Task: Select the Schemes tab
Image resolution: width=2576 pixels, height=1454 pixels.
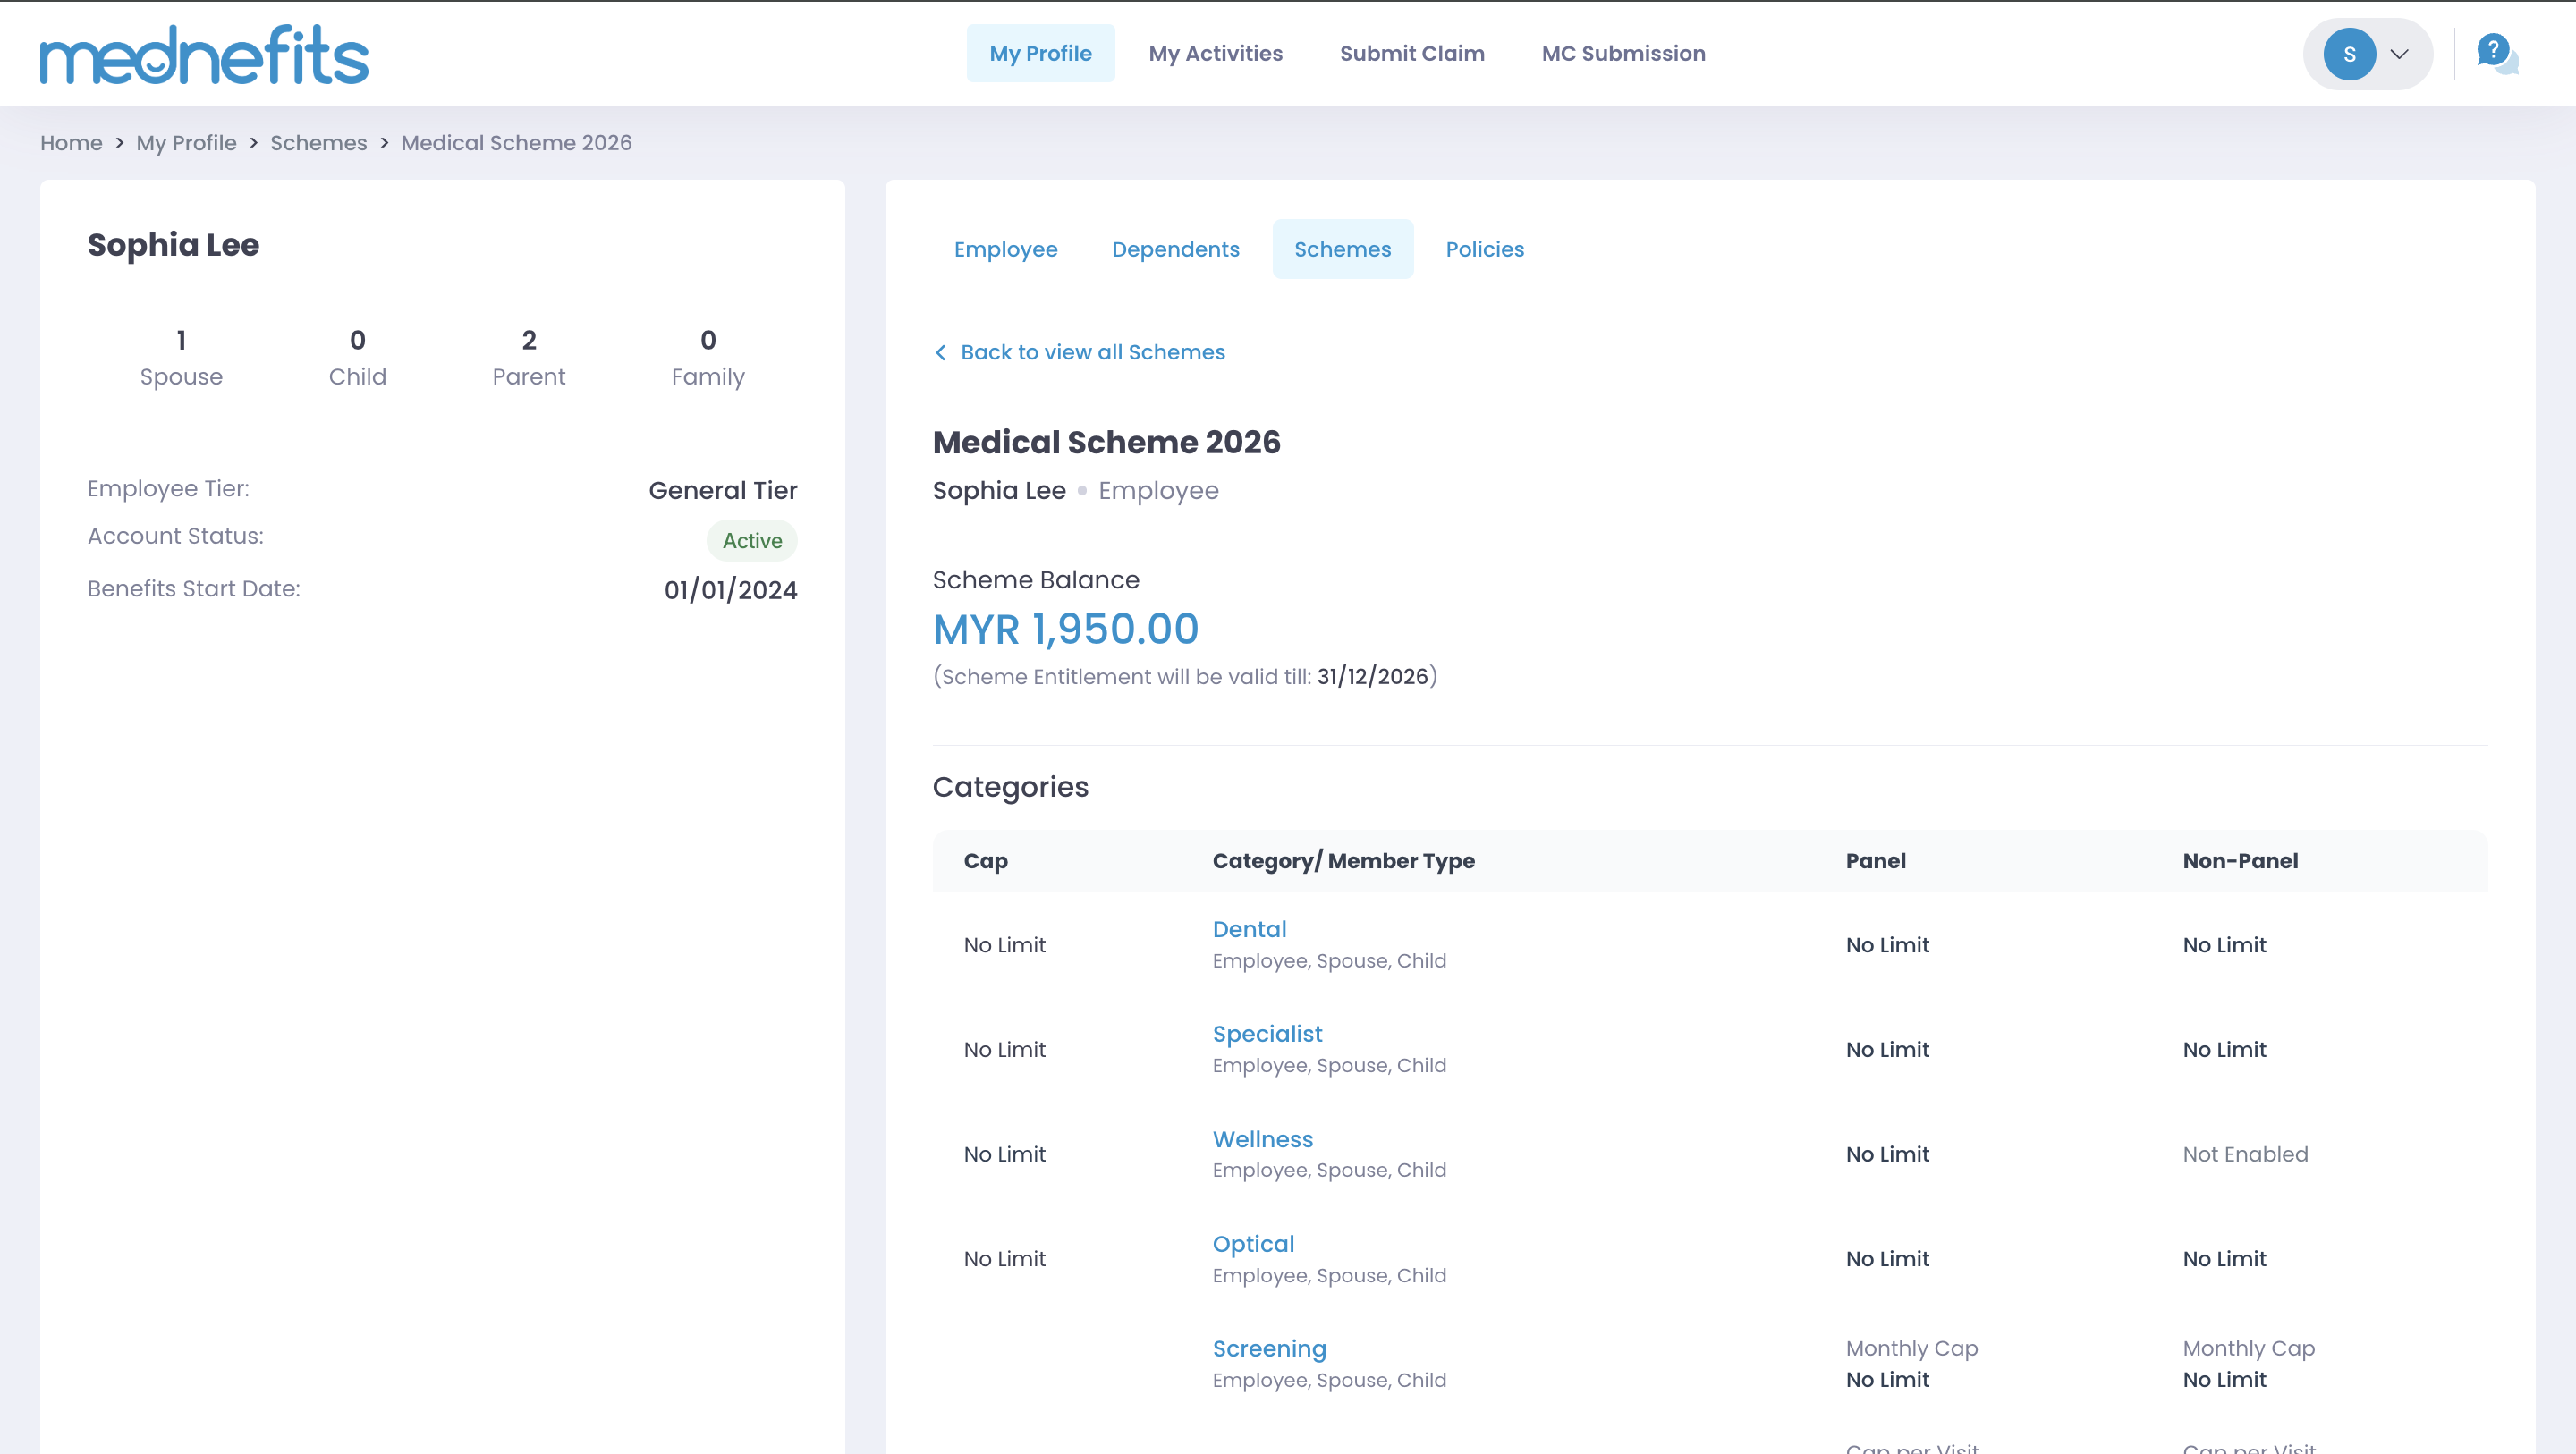Action: coord(1342,249)
